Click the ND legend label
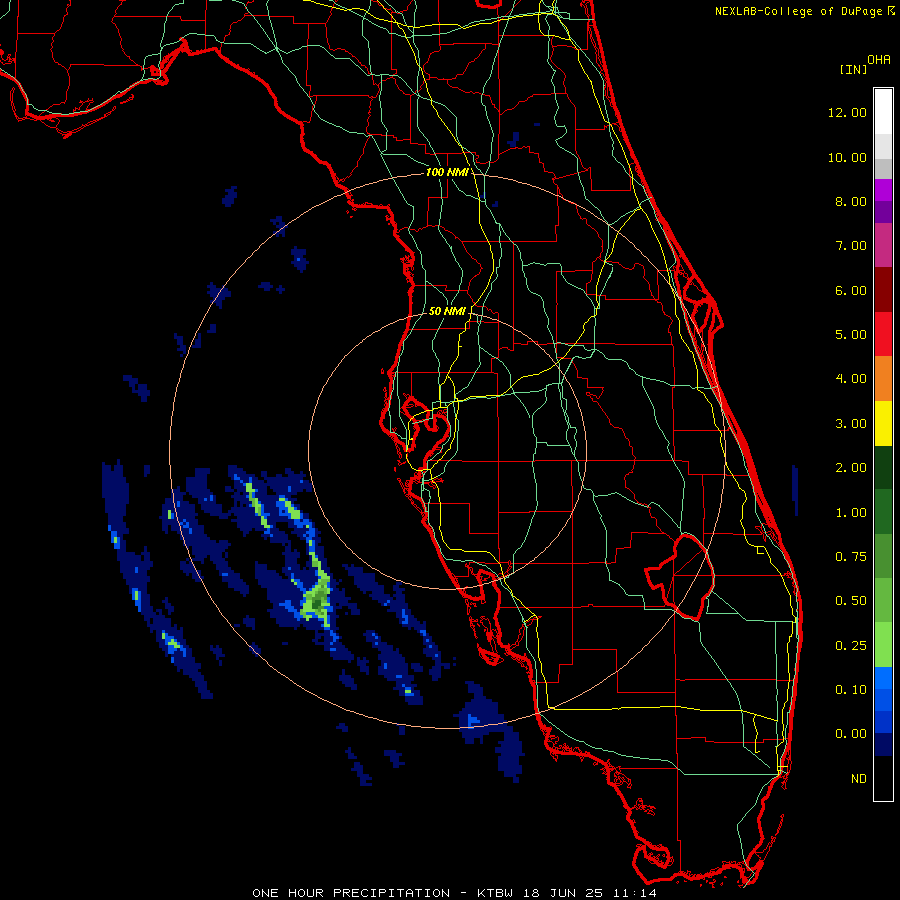This screenshot has width=900, height=900. (x=859, y=779)
